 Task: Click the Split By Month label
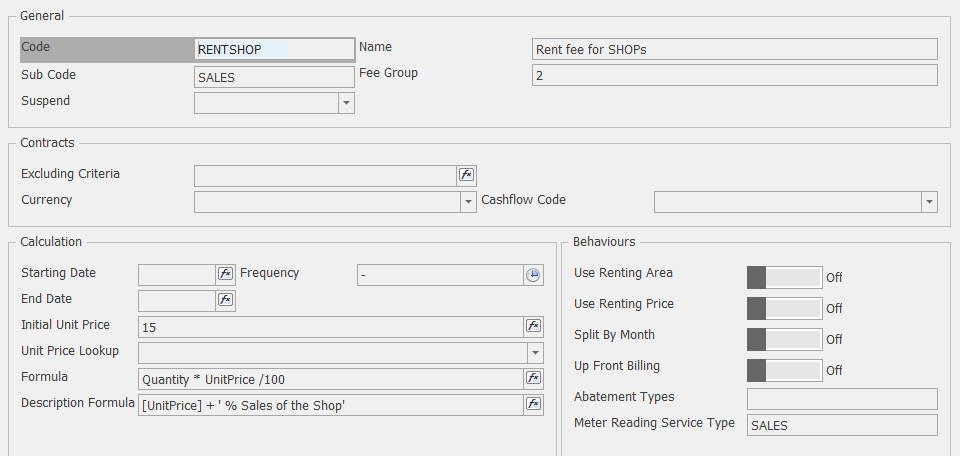click(614, 335)
